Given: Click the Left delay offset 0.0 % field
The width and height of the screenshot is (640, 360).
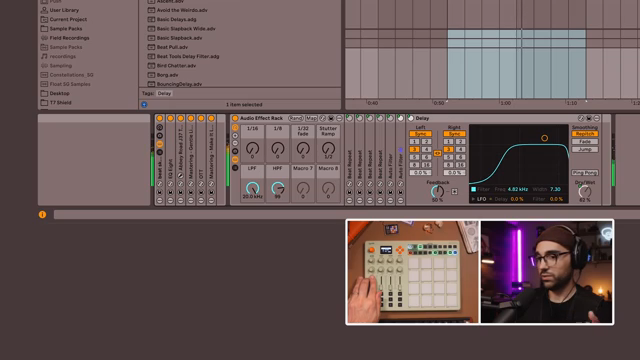Looking at the screenshot, I should pyautogui.click(x=420, y=173).
